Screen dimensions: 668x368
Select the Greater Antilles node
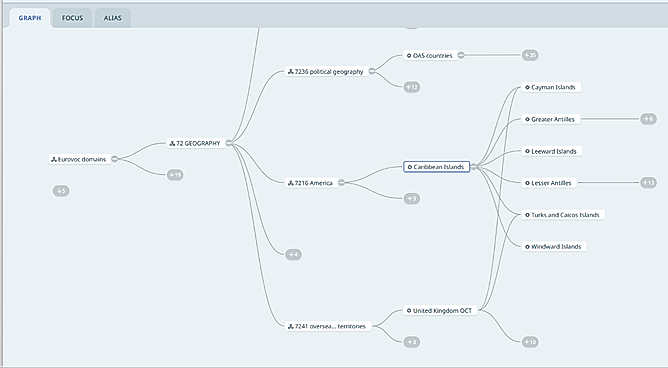(x=551, y=119)
